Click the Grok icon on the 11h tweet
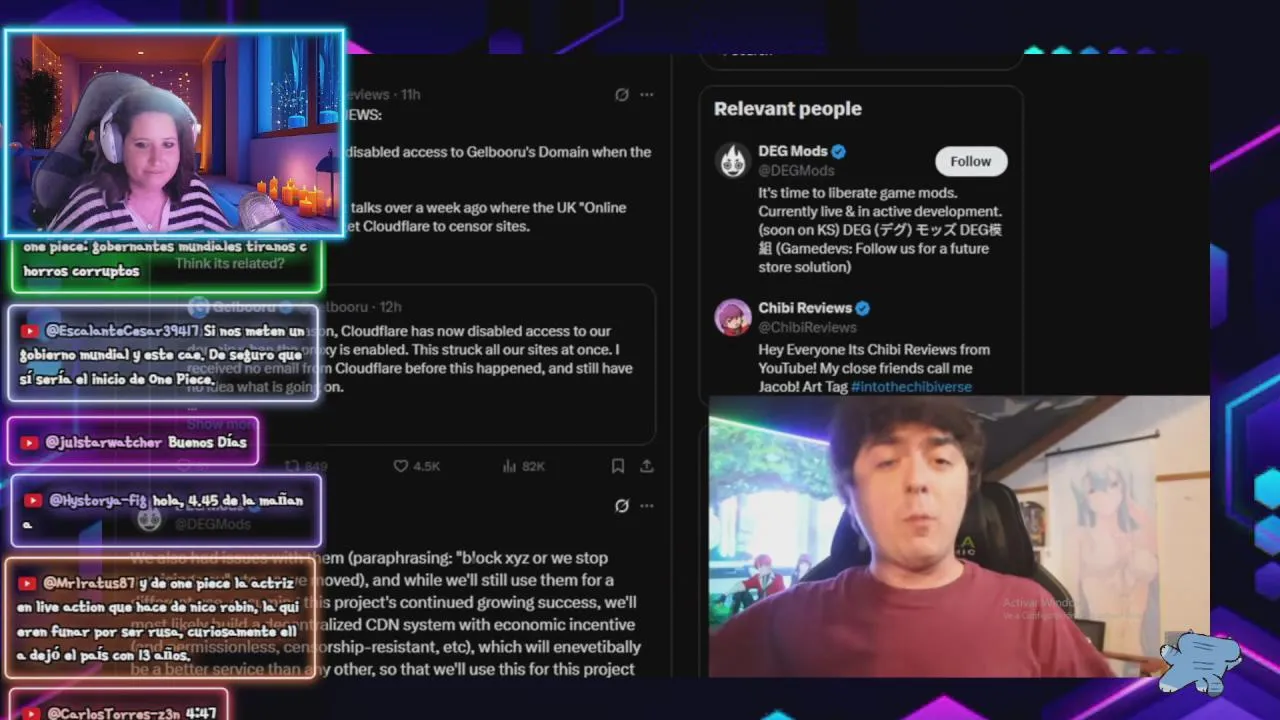This screenshot has width=1280, height=720. coord(622,94)
